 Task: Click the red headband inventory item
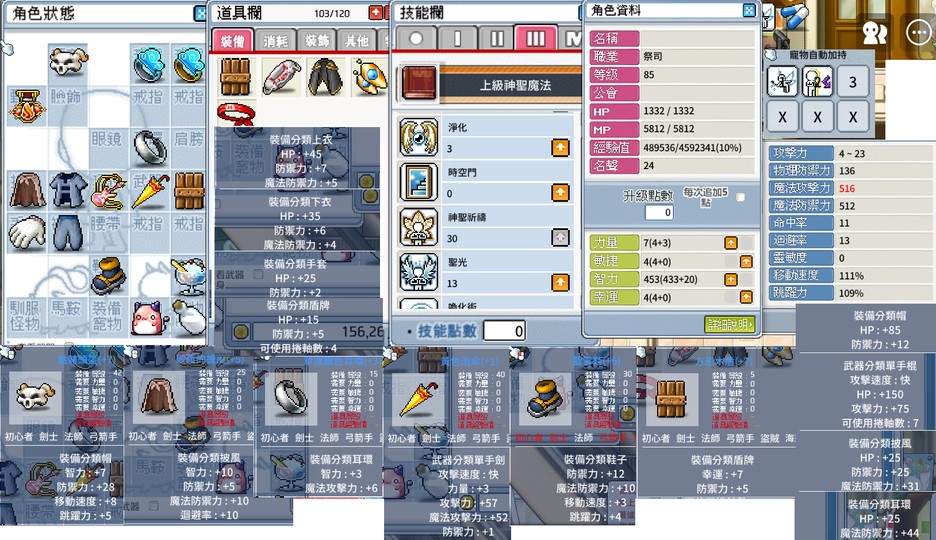(x=236, y=113)
